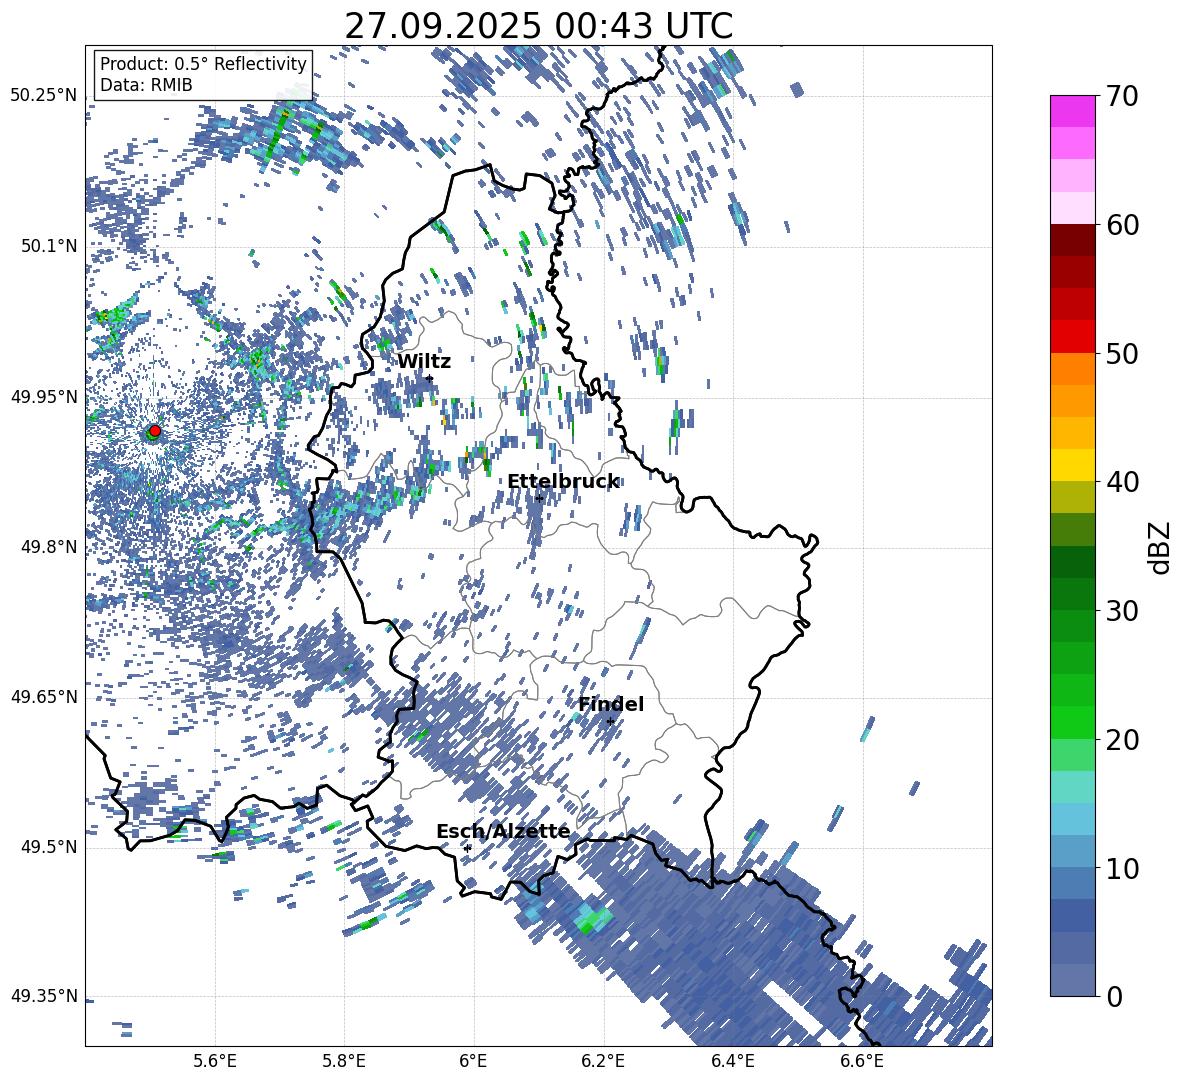Click the Product: 0.5° Reflectivity text
Image resolution: width=1184 pixels, height=1081 pixels.
click(x=203, y=64)
